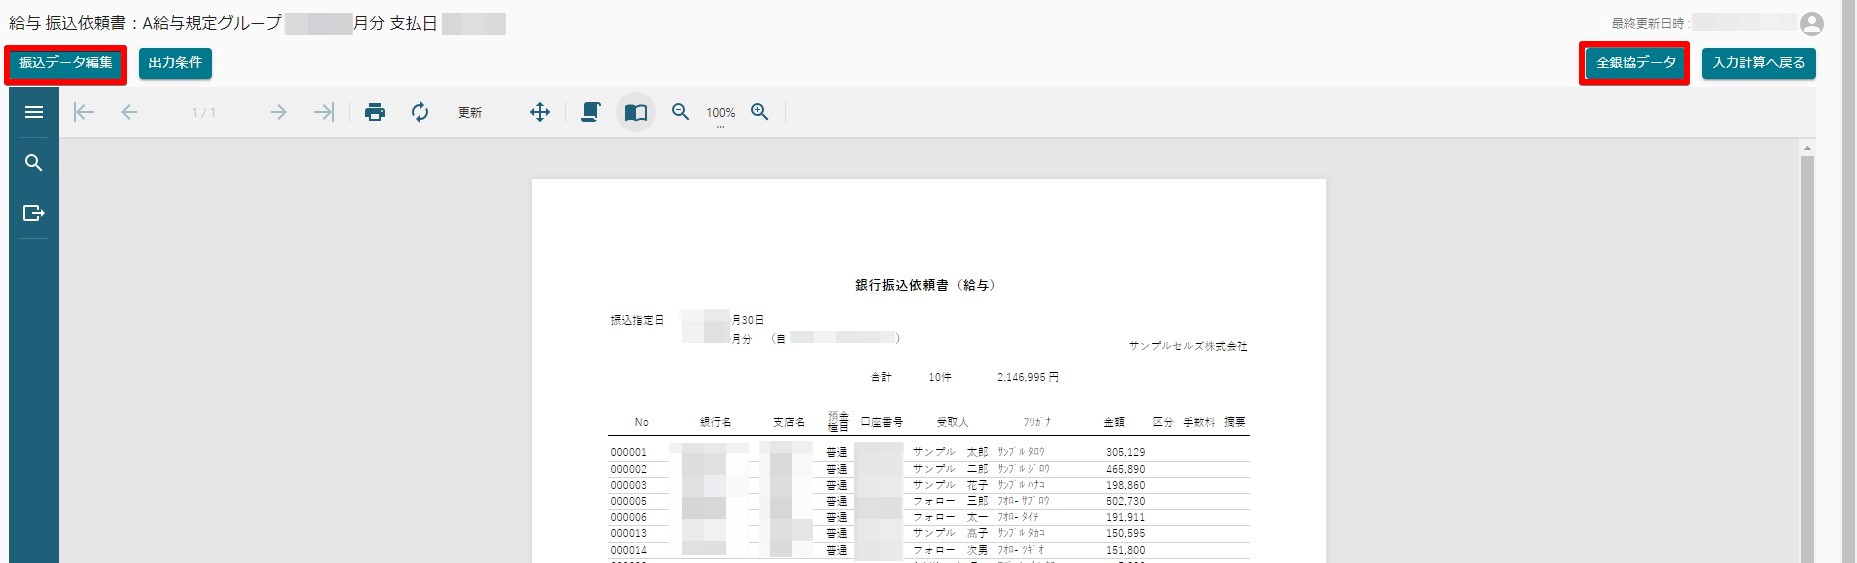Click the 摘要 column header
The height and width of the screenshot is (563, 1857).
pos(1235,422)
